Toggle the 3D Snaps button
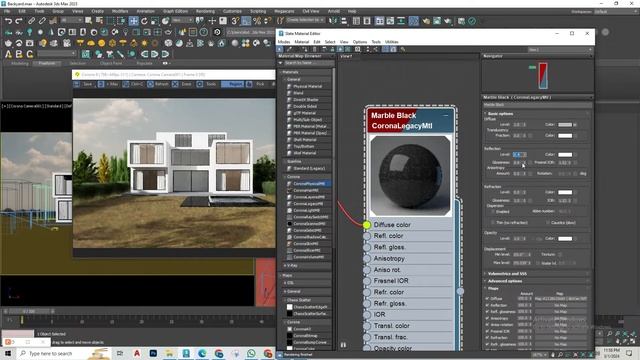The width and height of the screenshot is (640, 360). pyautogui.click(x=235, y=20)
